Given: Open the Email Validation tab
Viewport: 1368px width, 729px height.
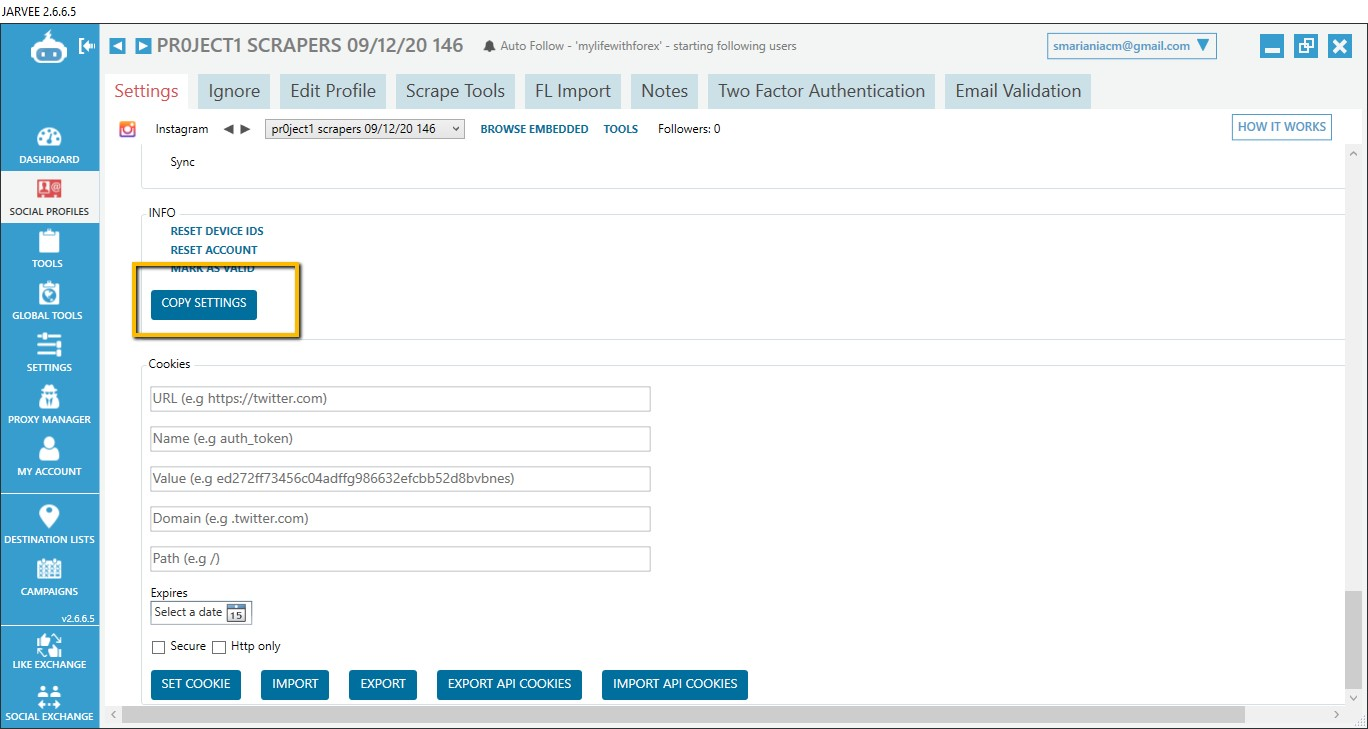Looking at the screenshot, I should [1018, 91].
